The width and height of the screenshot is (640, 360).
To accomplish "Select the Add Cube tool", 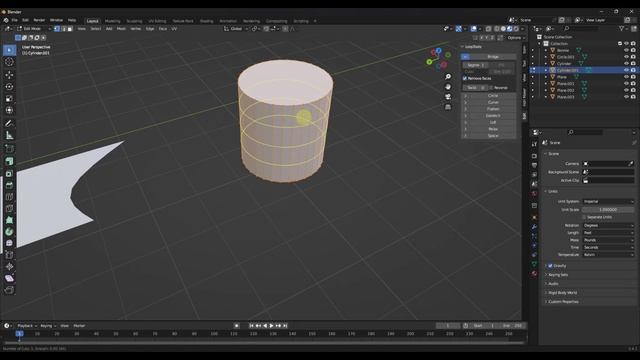I will [9, 148].
